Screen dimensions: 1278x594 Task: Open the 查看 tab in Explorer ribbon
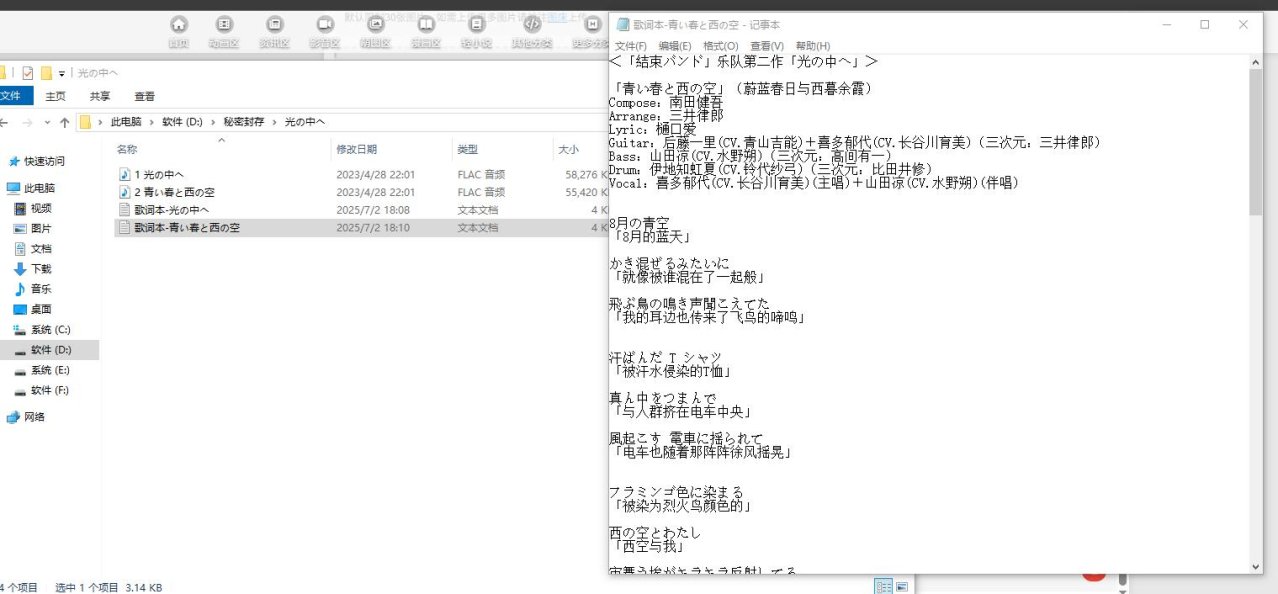[x=144, y=96]
